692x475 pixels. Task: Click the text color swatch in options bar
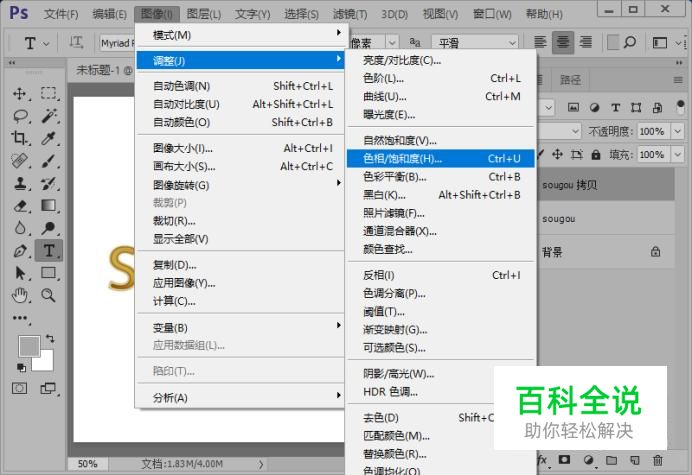[613, 42]
